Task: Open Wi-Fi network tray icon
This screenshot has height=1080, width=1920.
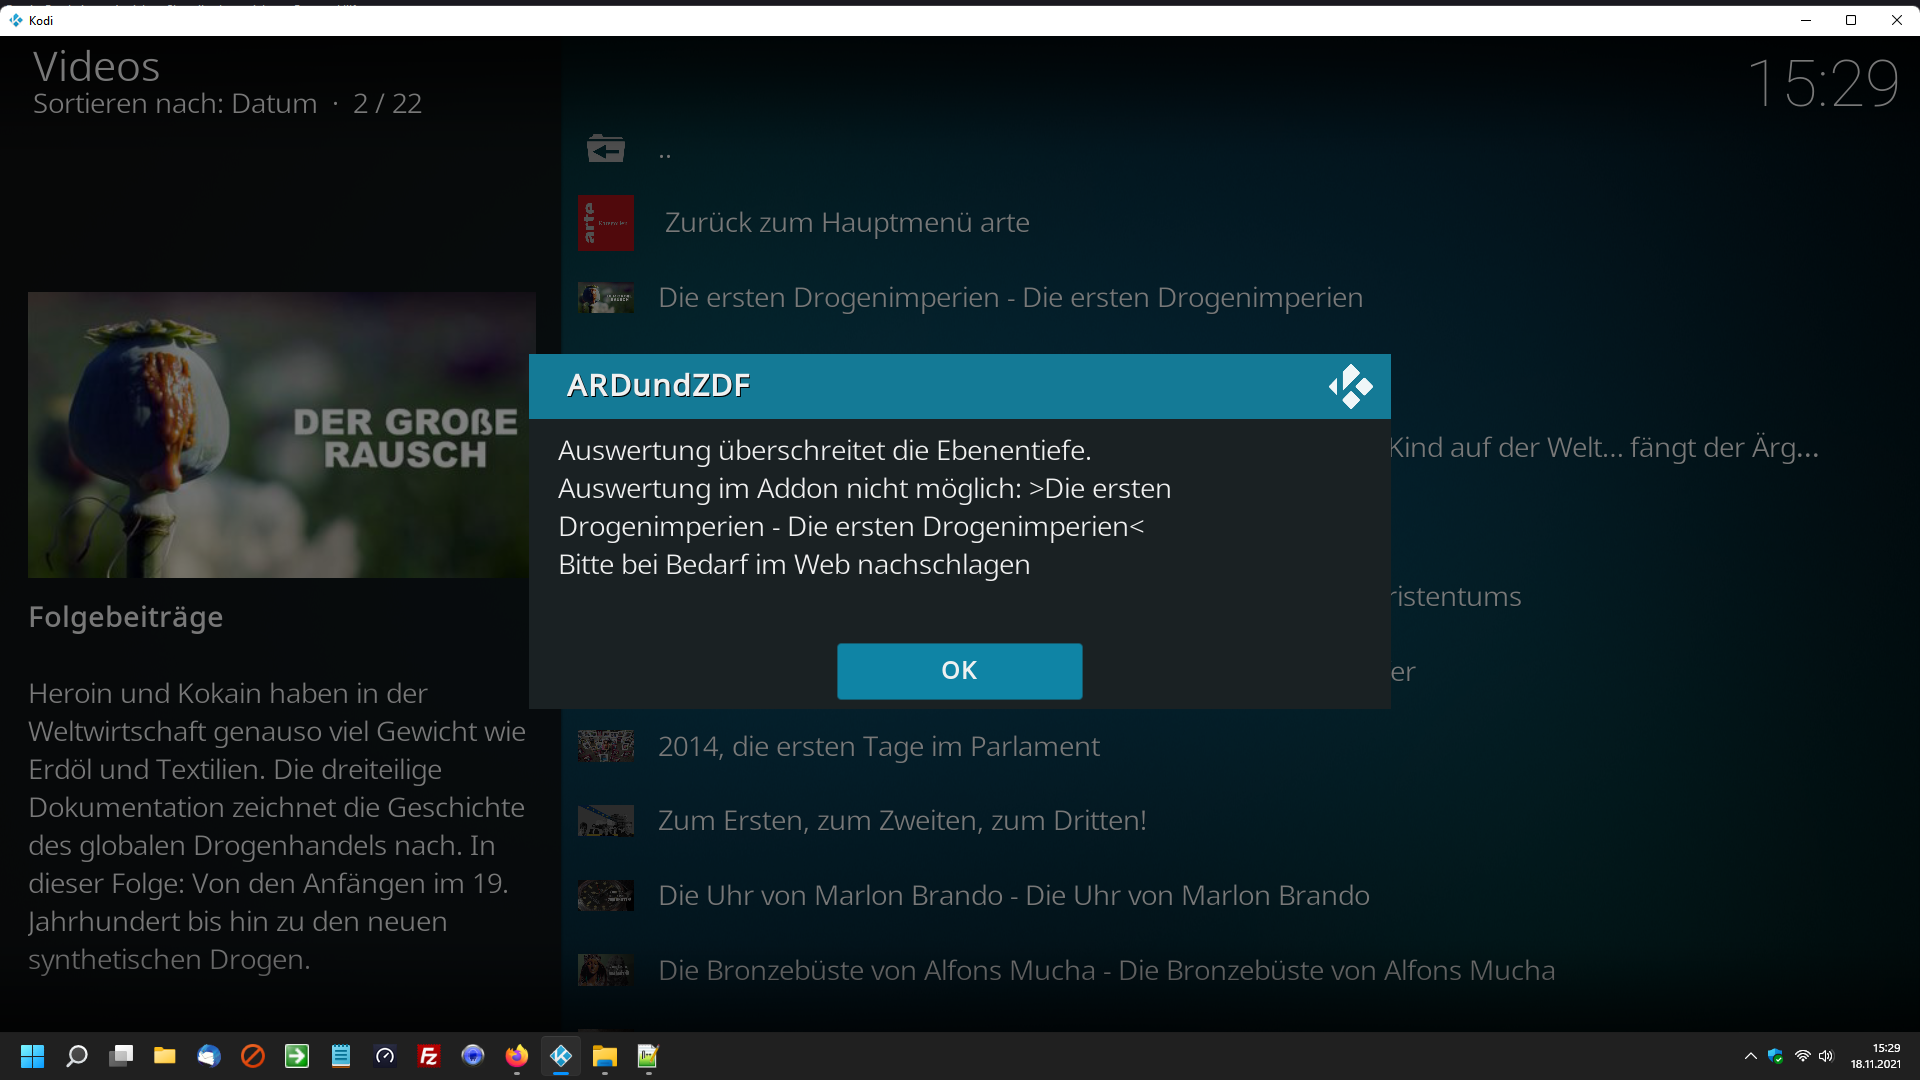Action: pos(1802,1056)
